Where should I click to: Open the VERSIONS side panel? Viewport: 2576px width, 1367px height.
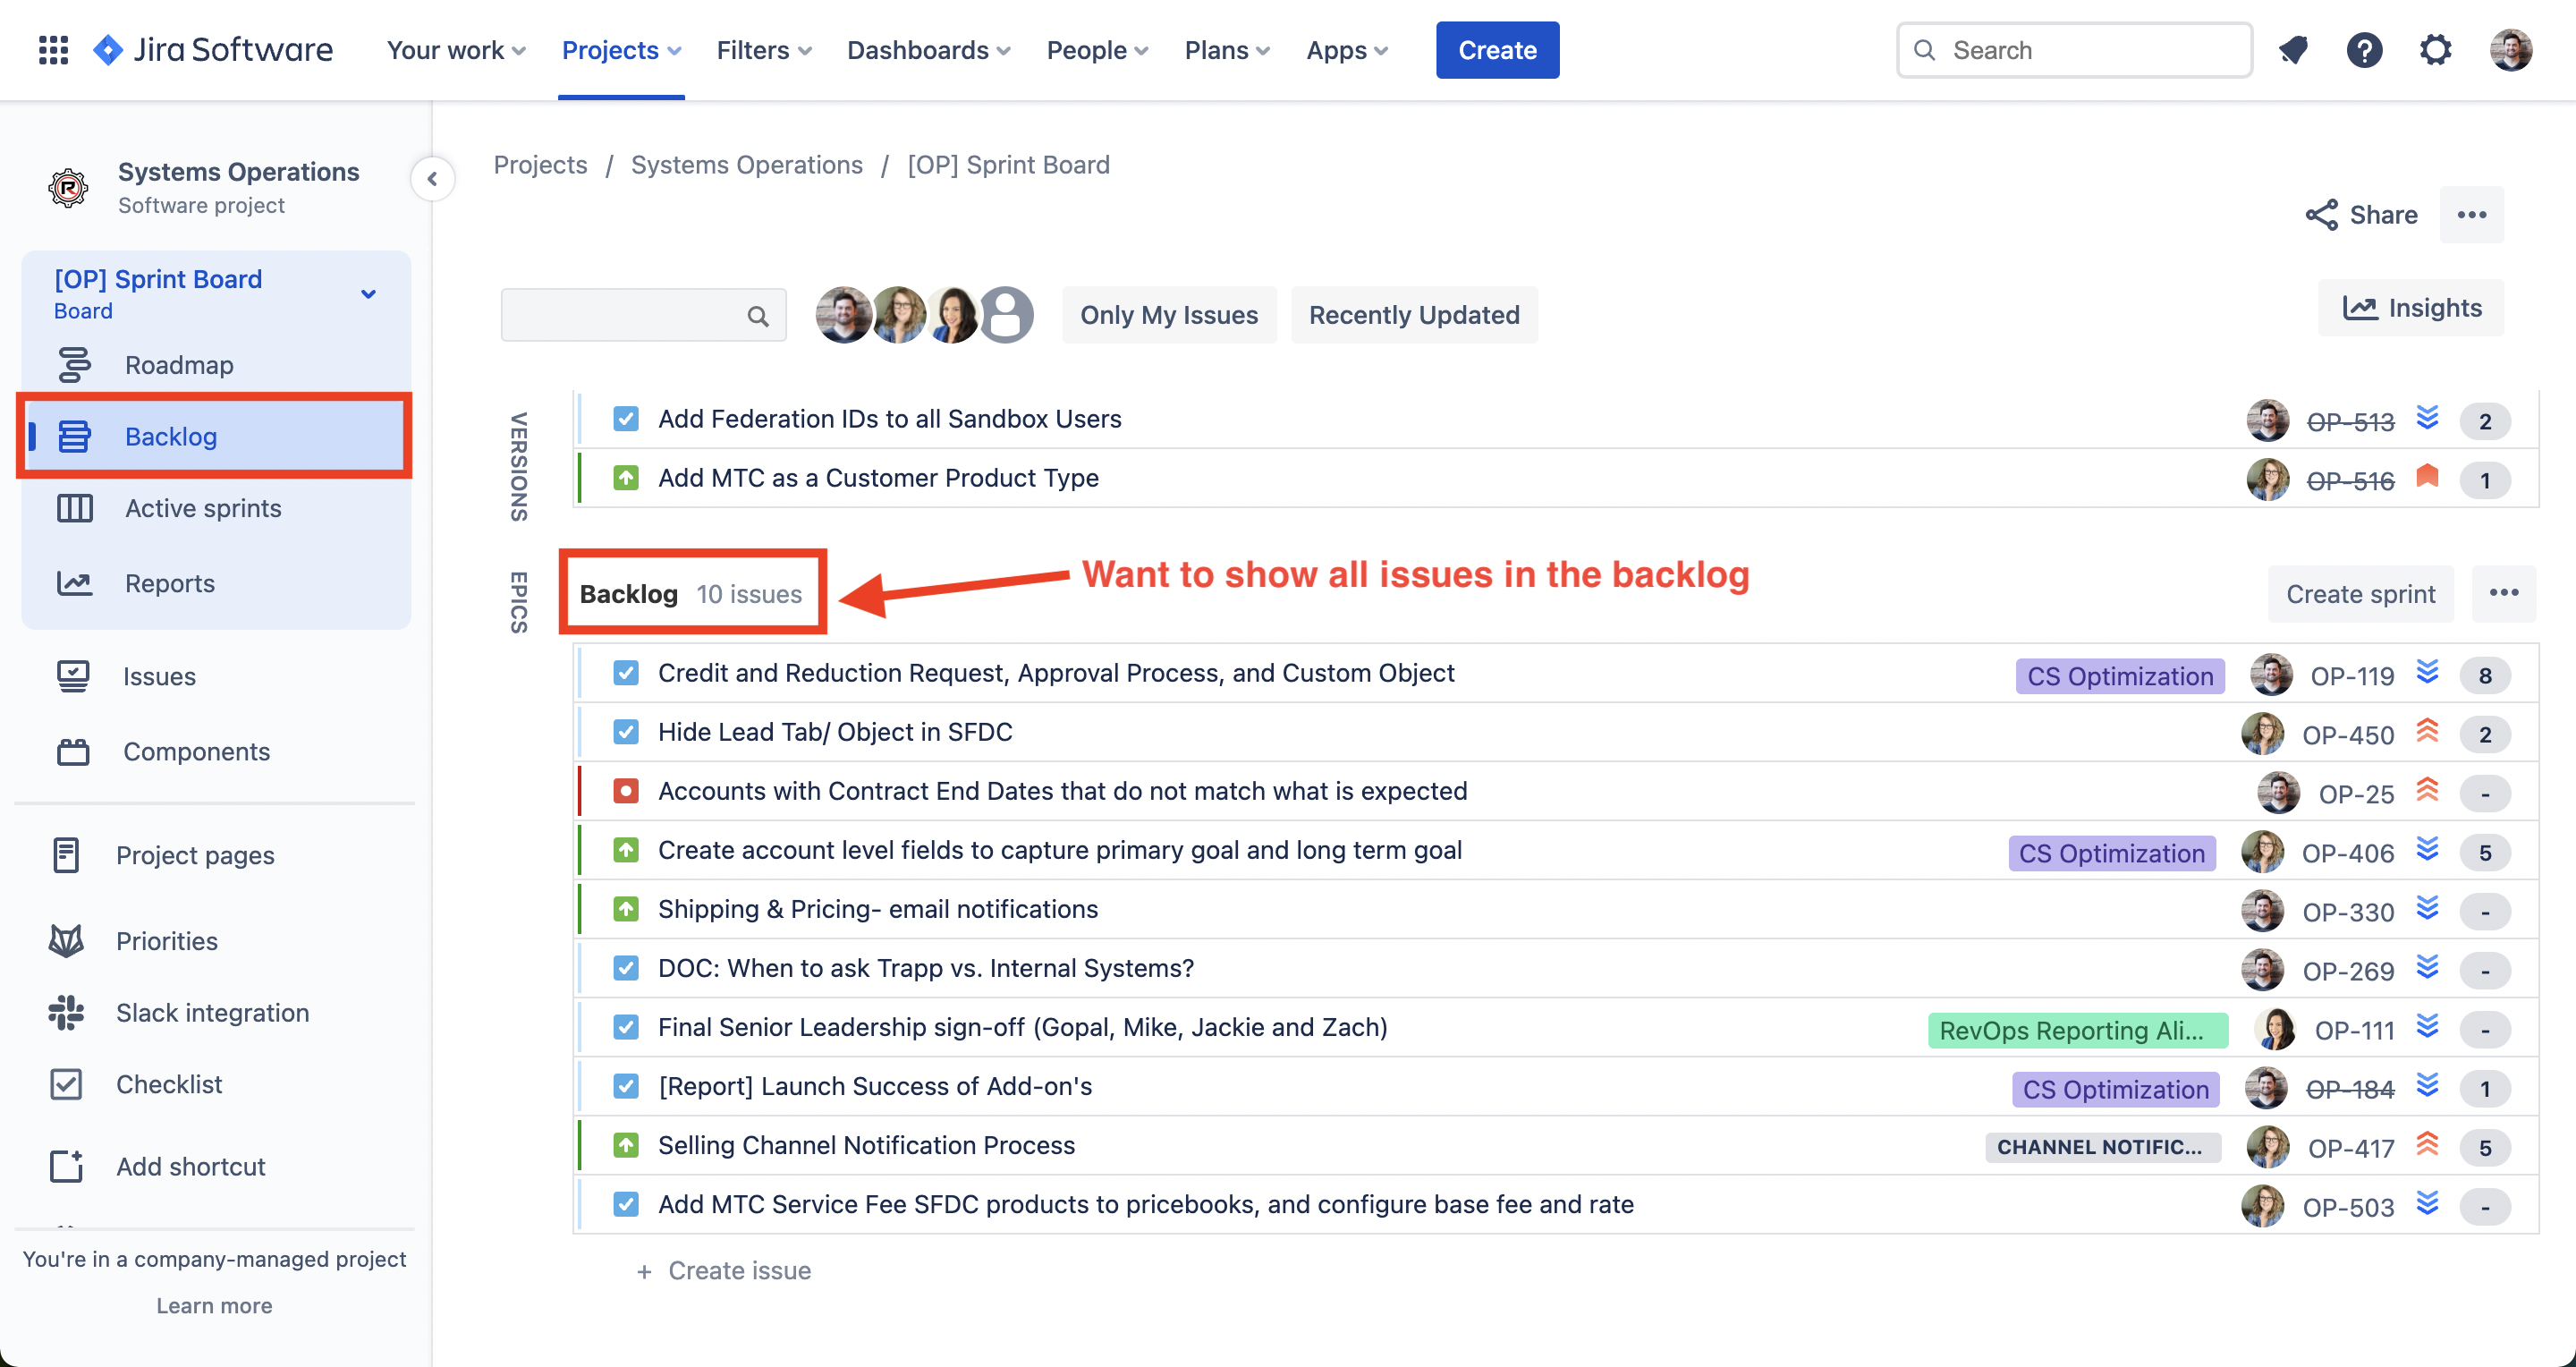coord(518,466)
